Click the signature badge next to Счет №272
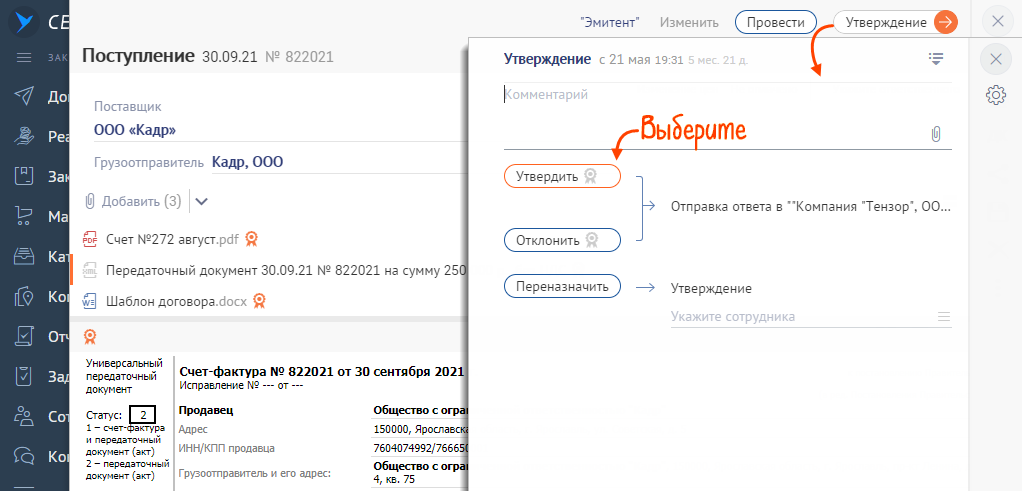Screen dimensions: 1022x491 tap(252, 239)
